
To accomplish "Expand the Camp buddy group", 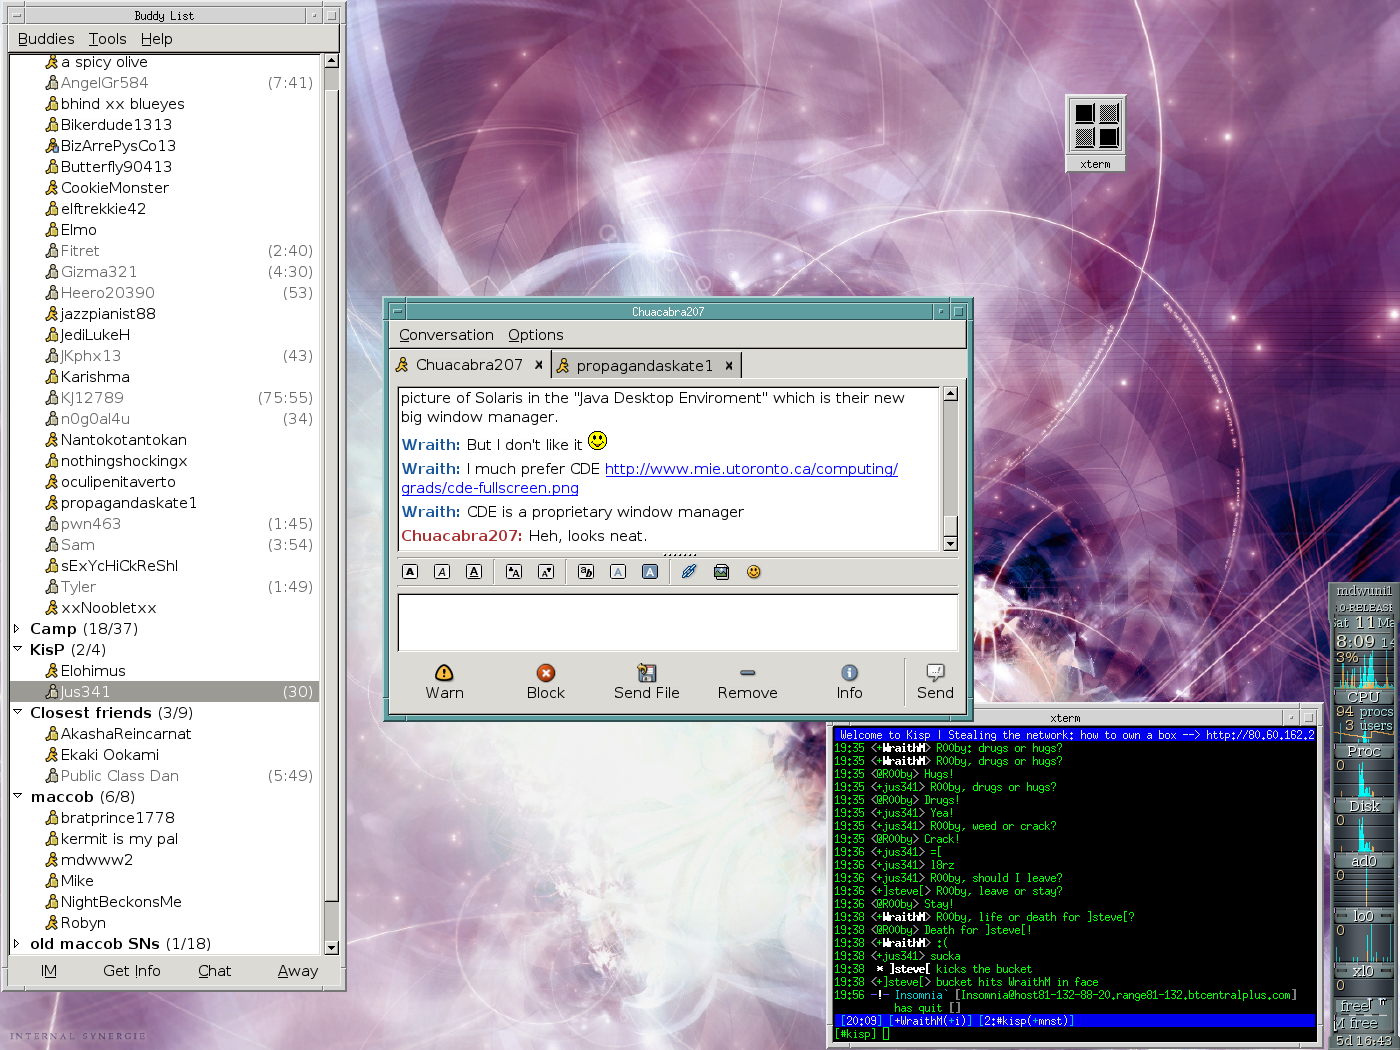I will [17, 629].
